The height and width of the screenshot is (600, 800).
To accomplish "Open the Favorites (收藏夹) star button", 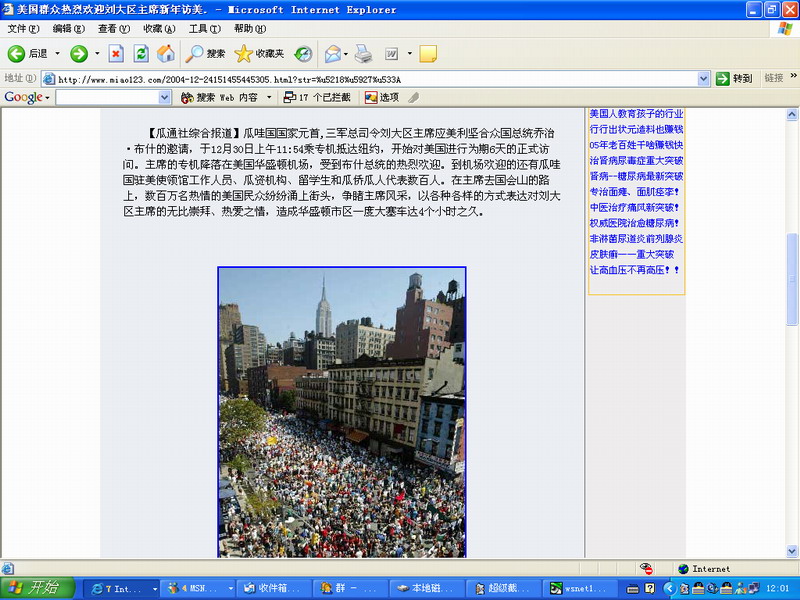I will click(x=259, y=53).
